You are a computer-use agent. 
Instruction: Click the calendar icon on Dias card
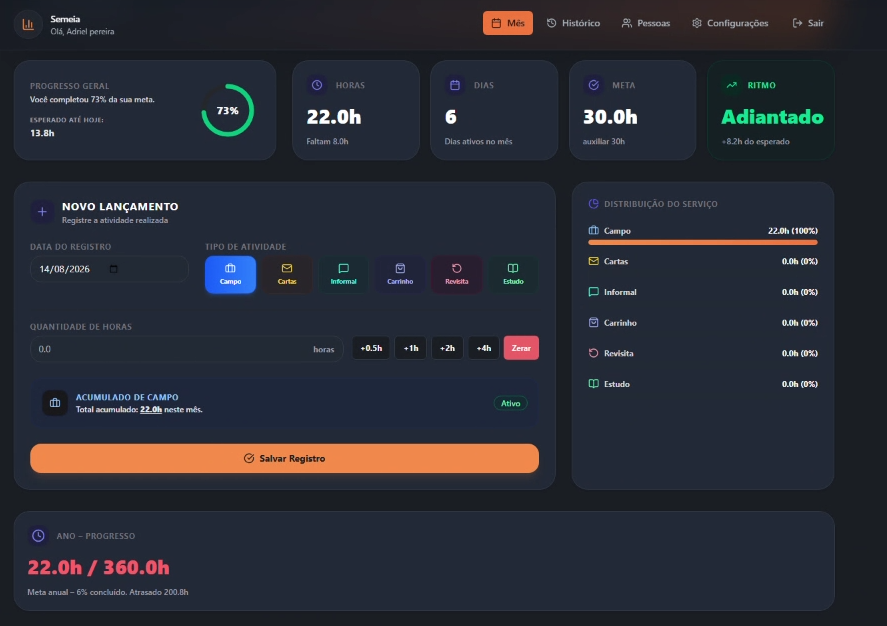(x=455, y=85)
